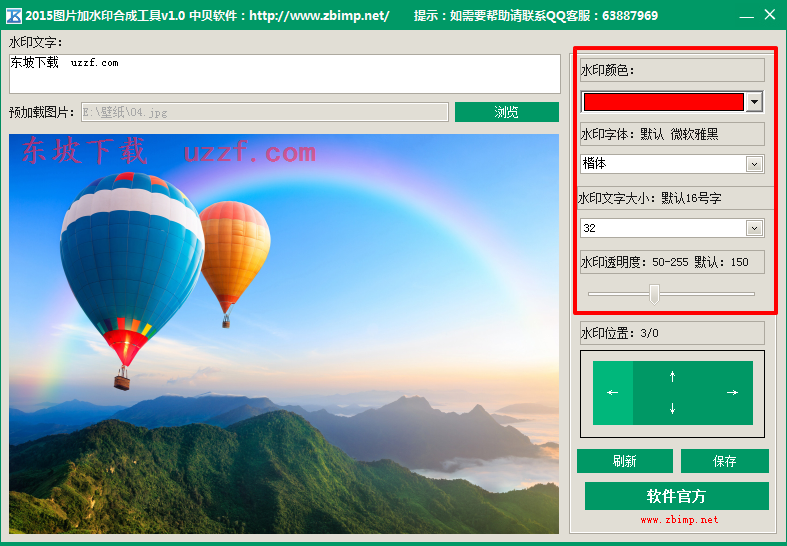Image resolution: width=787 pixels, height=546 pixels.
Task: Move watermark up with the up arrow
Action: point(673,376)
